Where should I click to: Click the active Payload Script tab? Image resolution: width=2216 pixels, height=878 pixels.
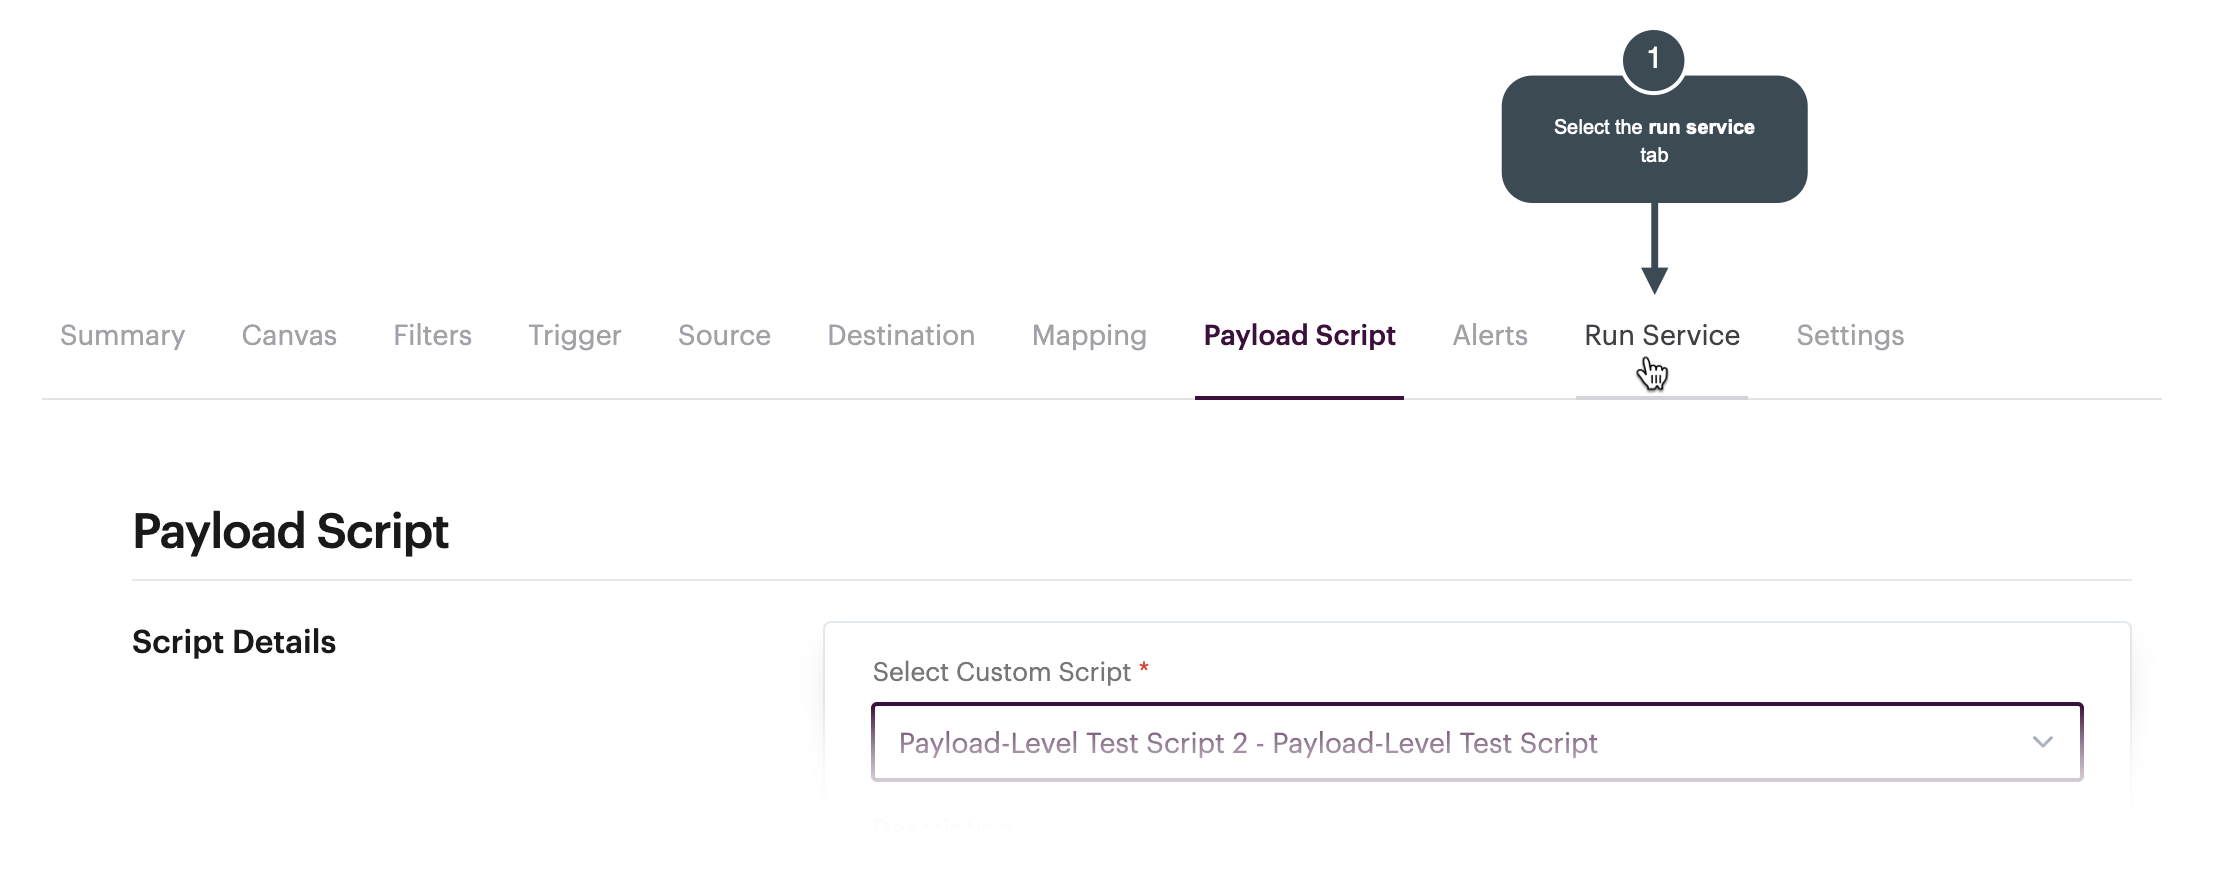(x=1299, y=336)
